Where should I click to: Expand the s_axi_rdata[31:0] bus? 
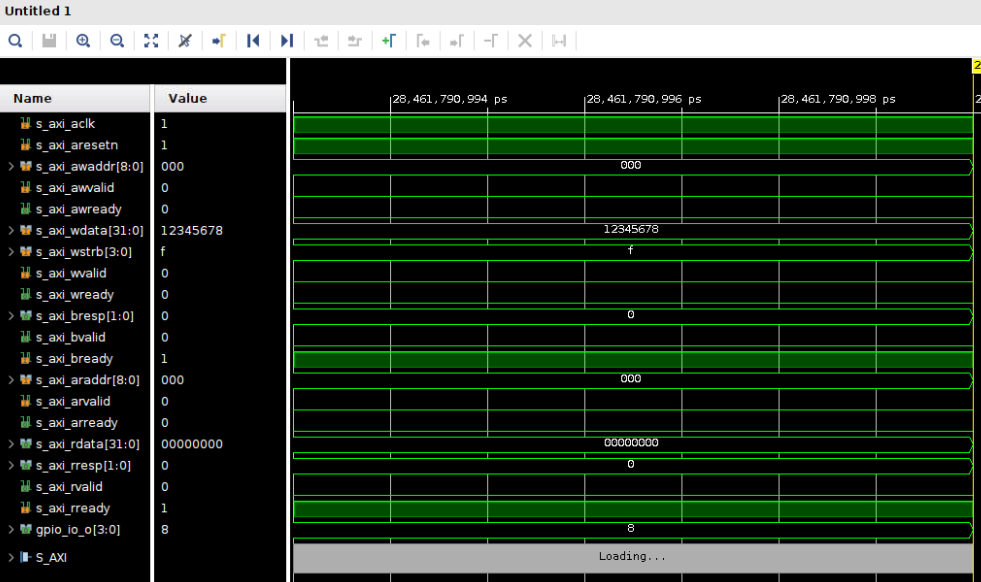(11, 444)
